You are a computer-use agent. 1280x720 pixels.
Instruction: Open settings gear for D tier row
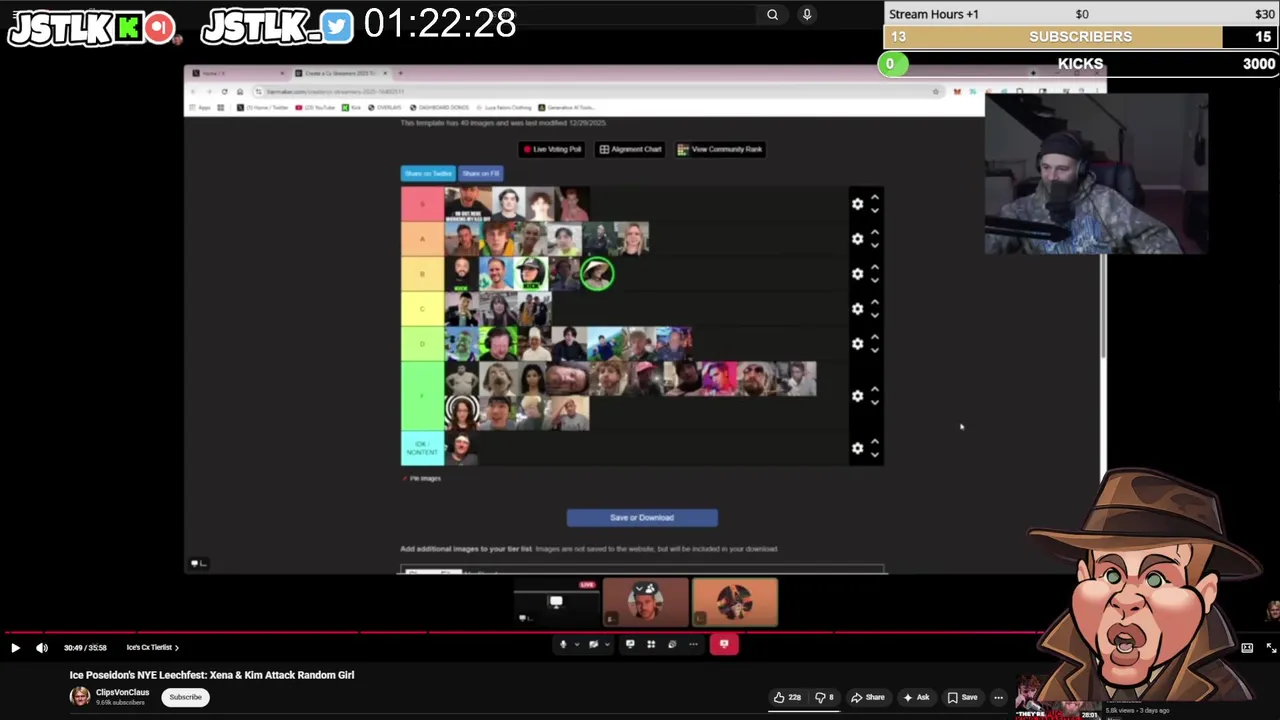coord(857,344)
